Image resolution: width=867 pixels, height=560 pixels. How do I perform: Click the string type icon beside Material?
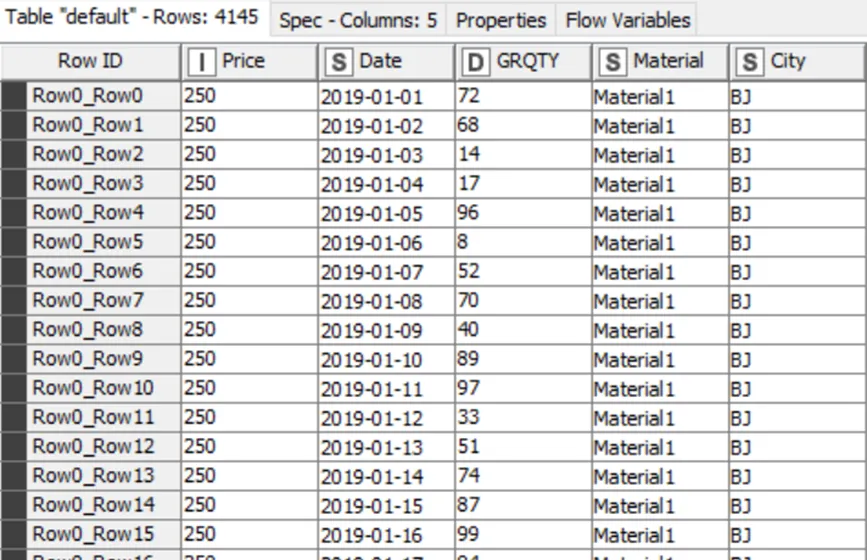pos(613,62)
